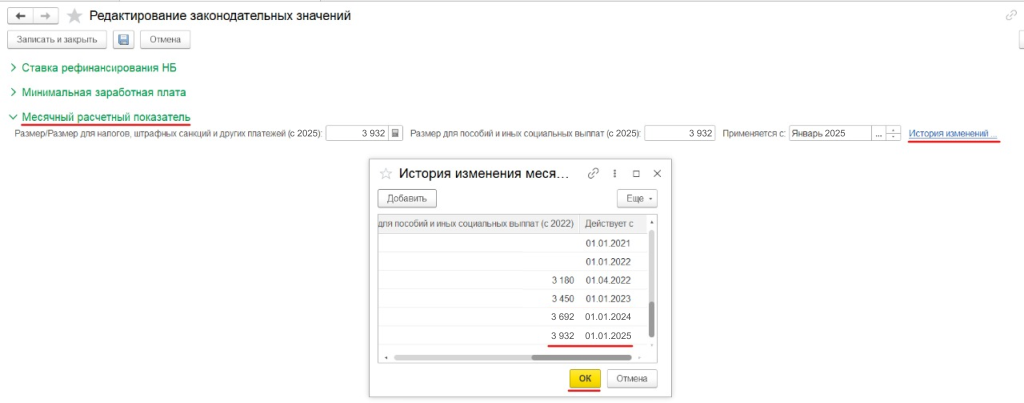Click Добавить to add a record

[x=406, y=198]
